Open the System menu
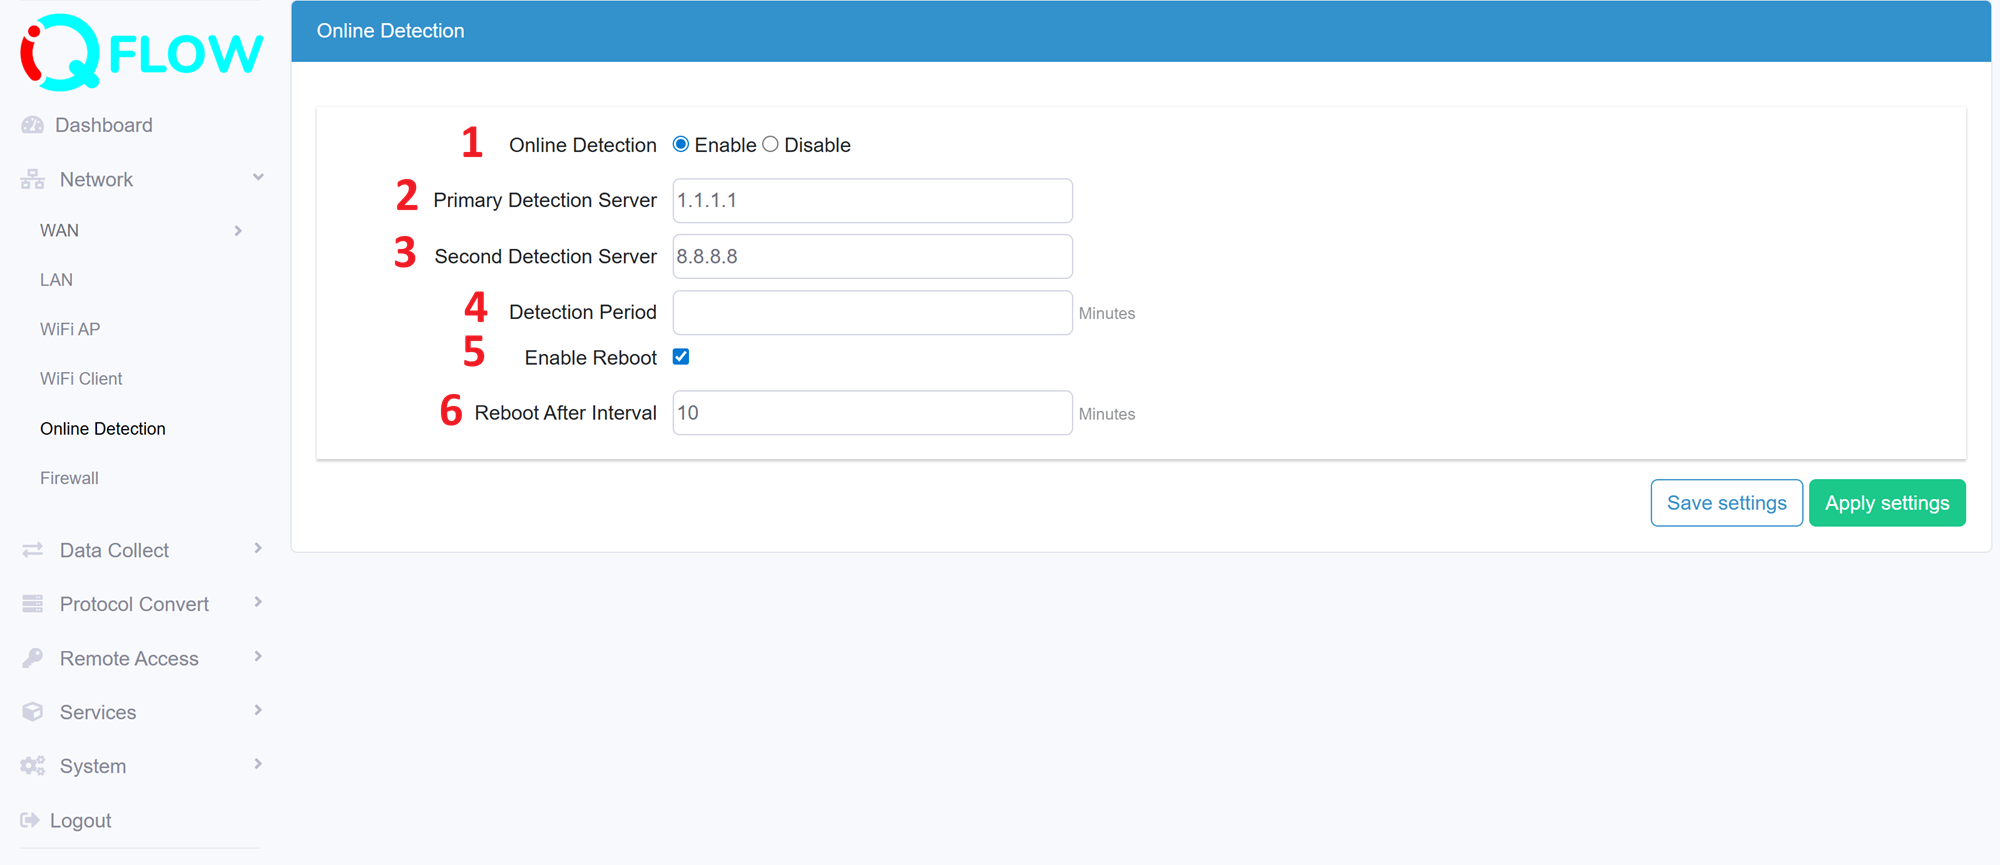 pyautogui.click(x=93, y=766)
